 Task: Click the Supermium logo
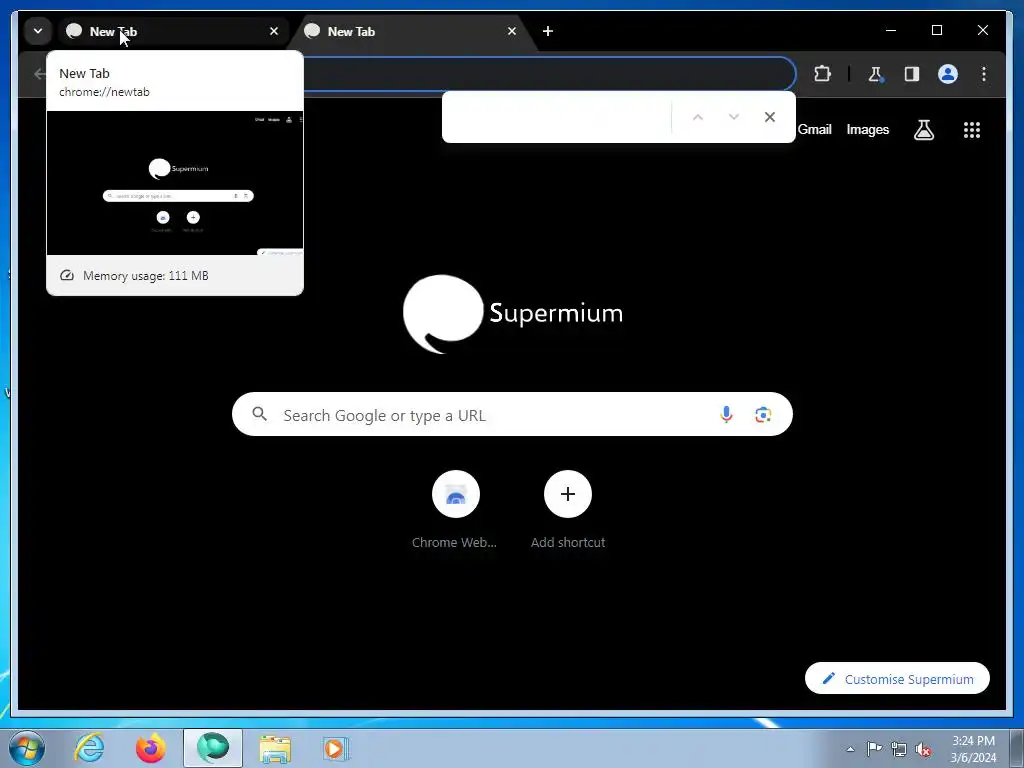point(512,314)
